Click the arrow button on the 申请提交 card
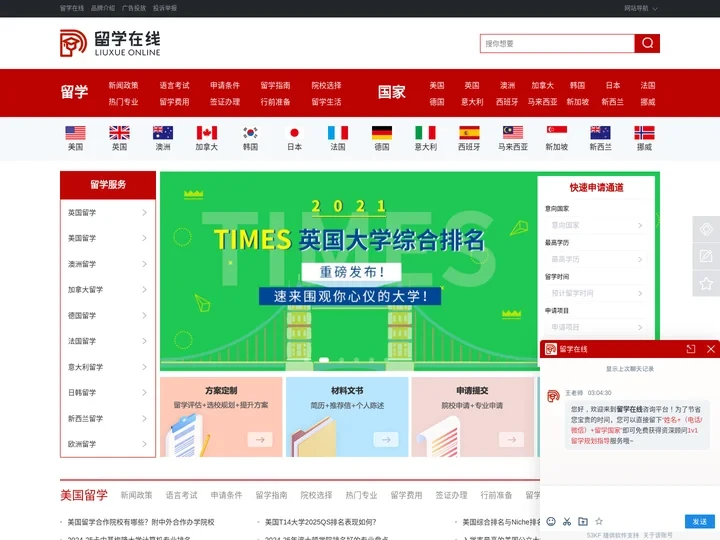This screenshot has width=720, height=540. pos(512,439)
